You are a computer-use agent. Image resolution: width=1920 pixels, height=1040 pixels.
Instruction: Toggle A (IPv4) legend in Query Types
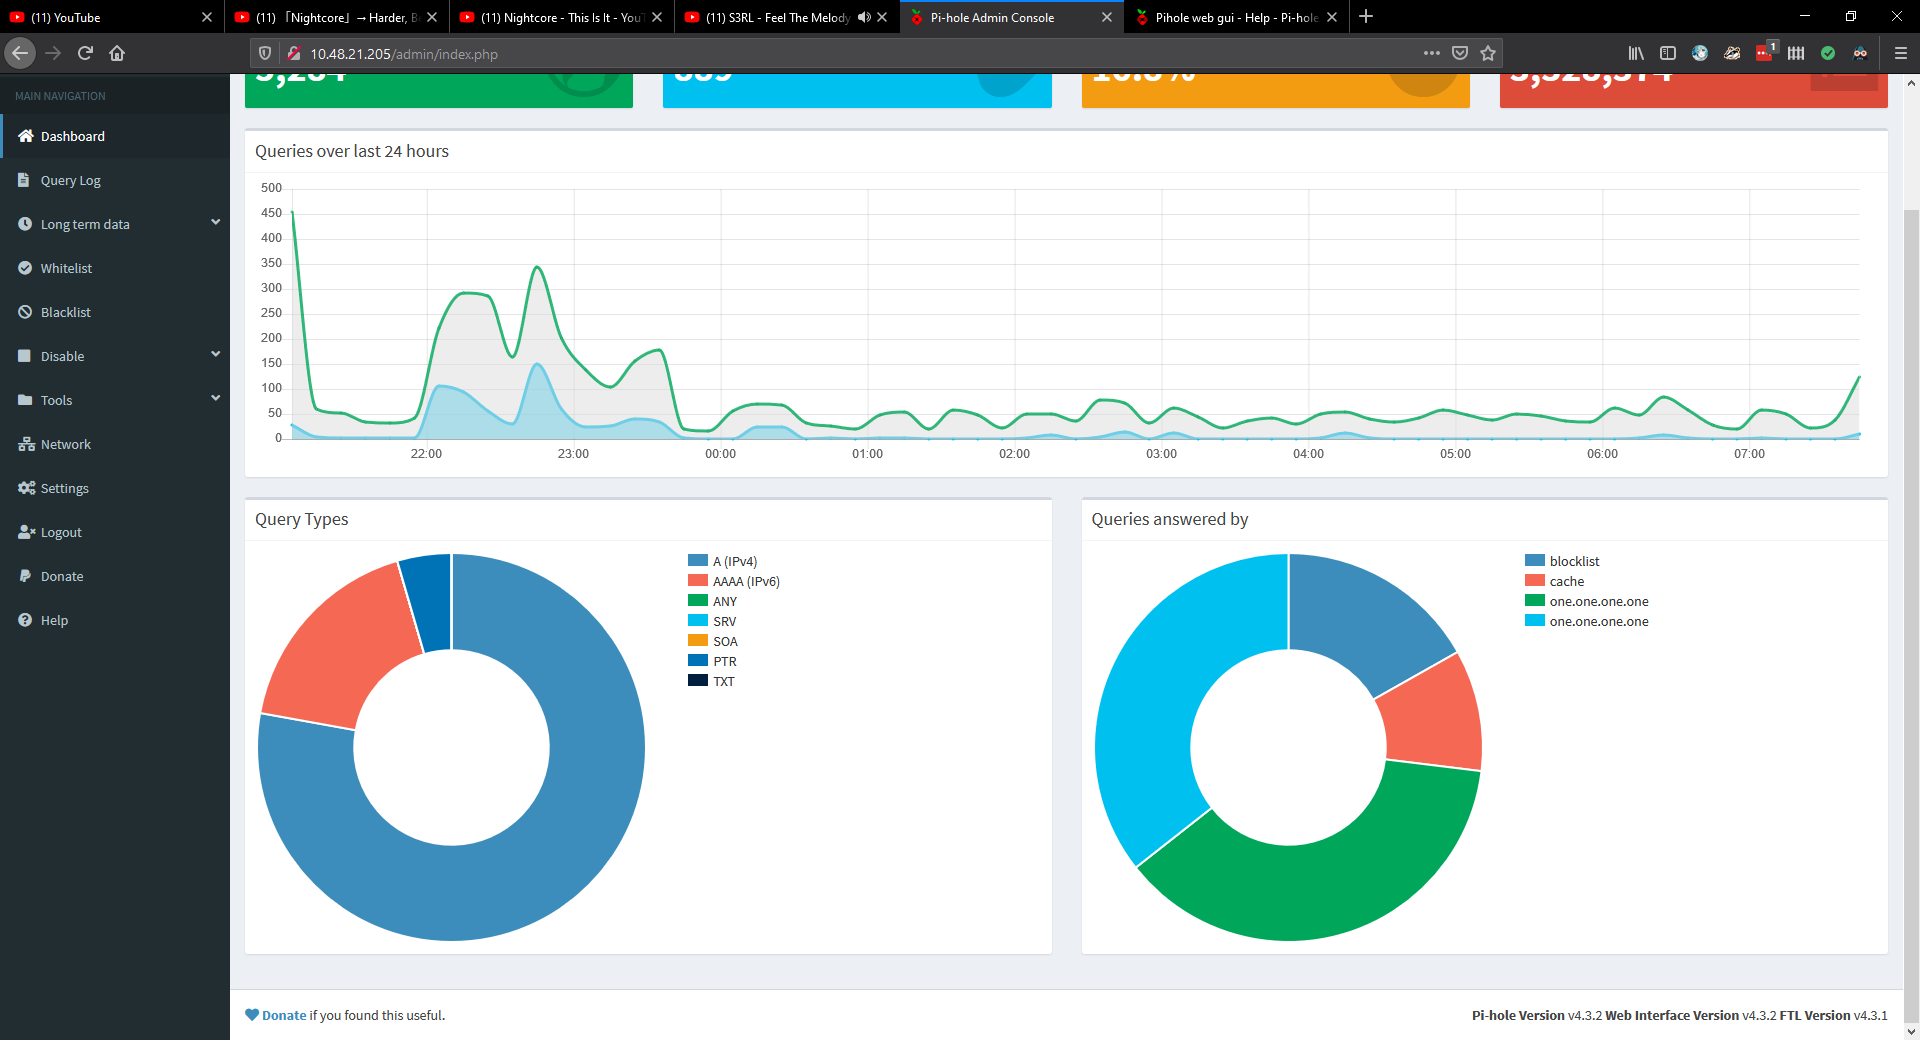pos(722,561)
